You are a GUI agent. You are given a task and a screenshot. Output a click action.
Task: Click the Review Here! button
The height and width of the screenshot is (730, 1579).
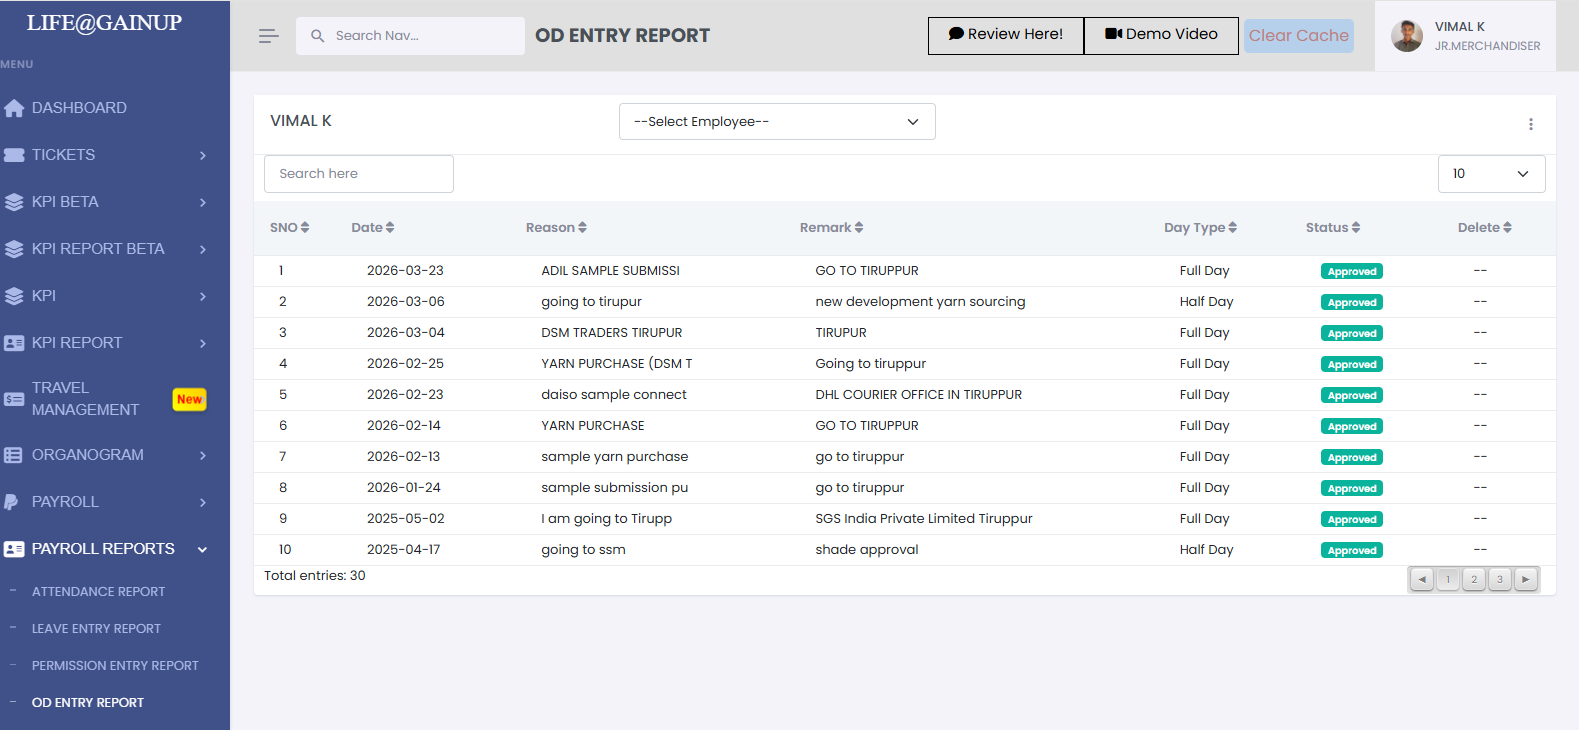tap(1005, 35)
